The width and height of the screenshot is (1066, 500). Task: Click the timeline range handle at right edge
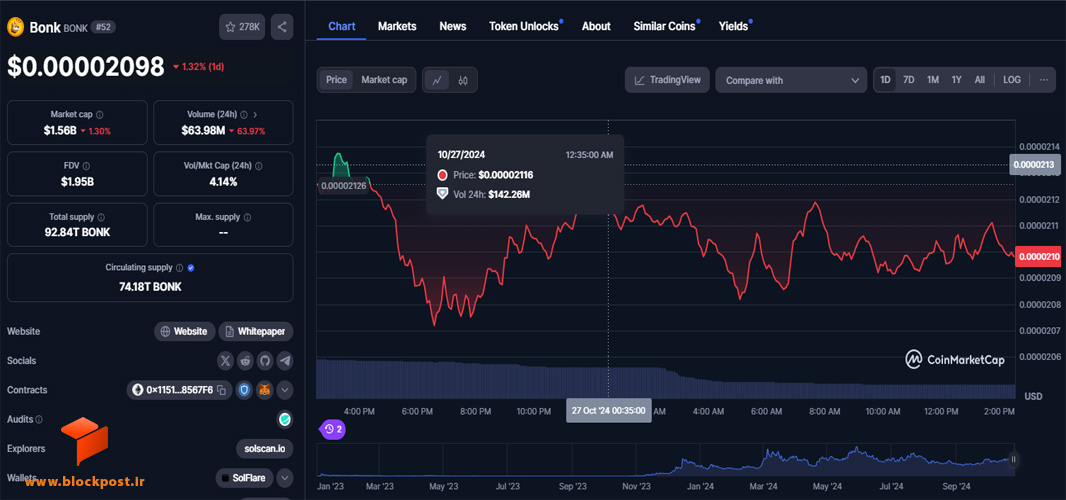coord(1014,459)
